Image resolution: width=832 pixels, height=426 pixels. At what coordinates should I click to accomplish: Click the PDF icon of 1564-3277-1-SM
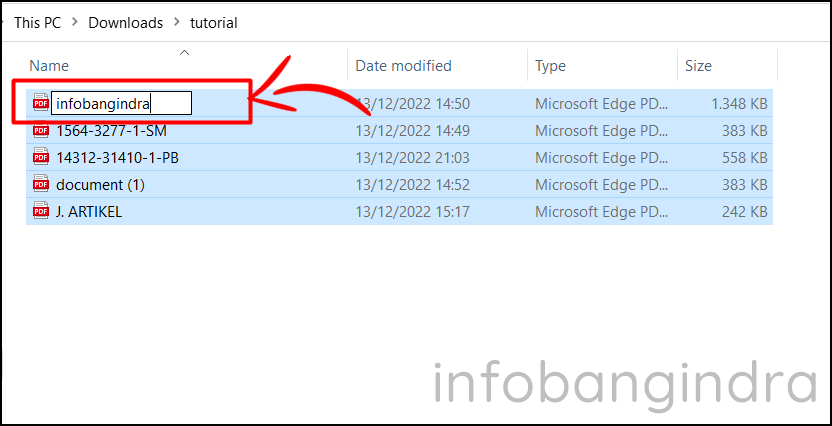40,131
